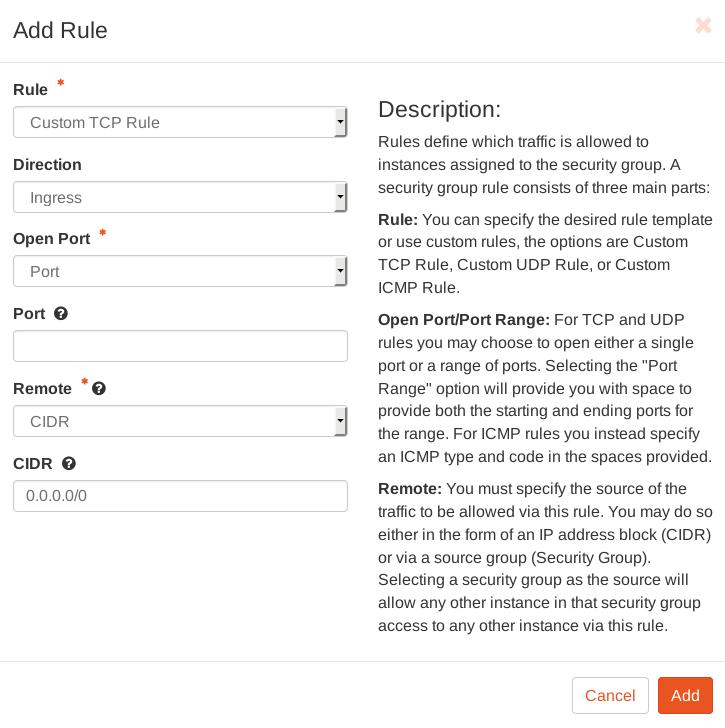Click the CIDR field label text
The height and width of the screenshot is (728, 725).
(x=33, y=464)
